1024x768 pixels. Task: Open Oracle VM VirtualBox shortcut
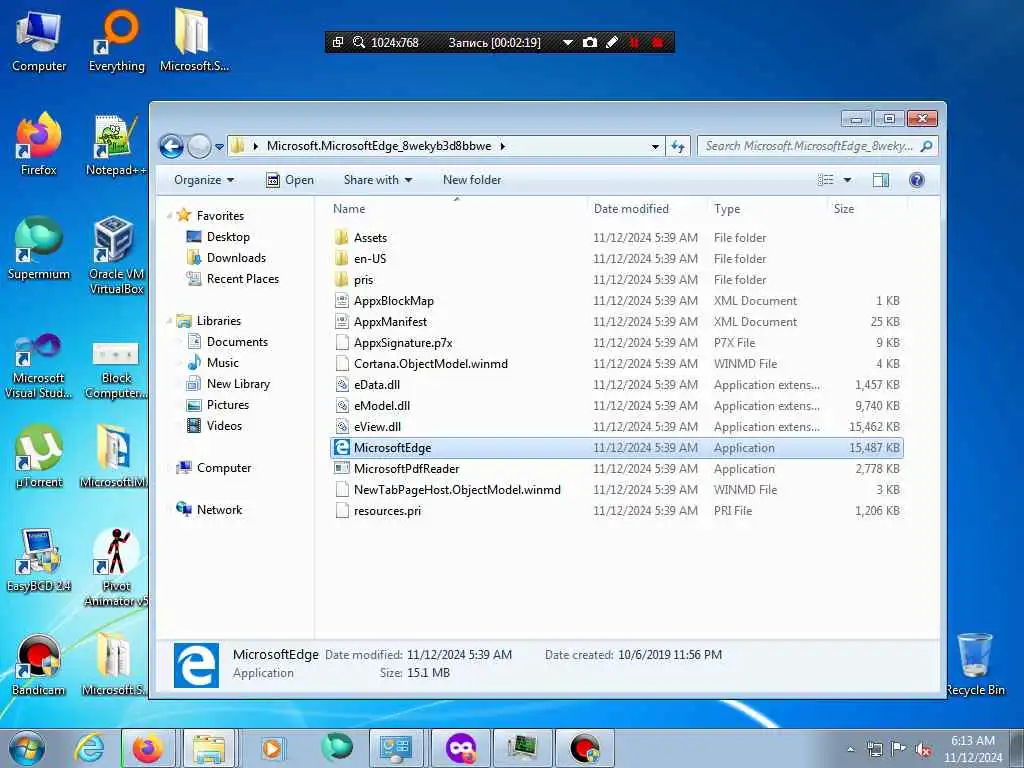116,255
